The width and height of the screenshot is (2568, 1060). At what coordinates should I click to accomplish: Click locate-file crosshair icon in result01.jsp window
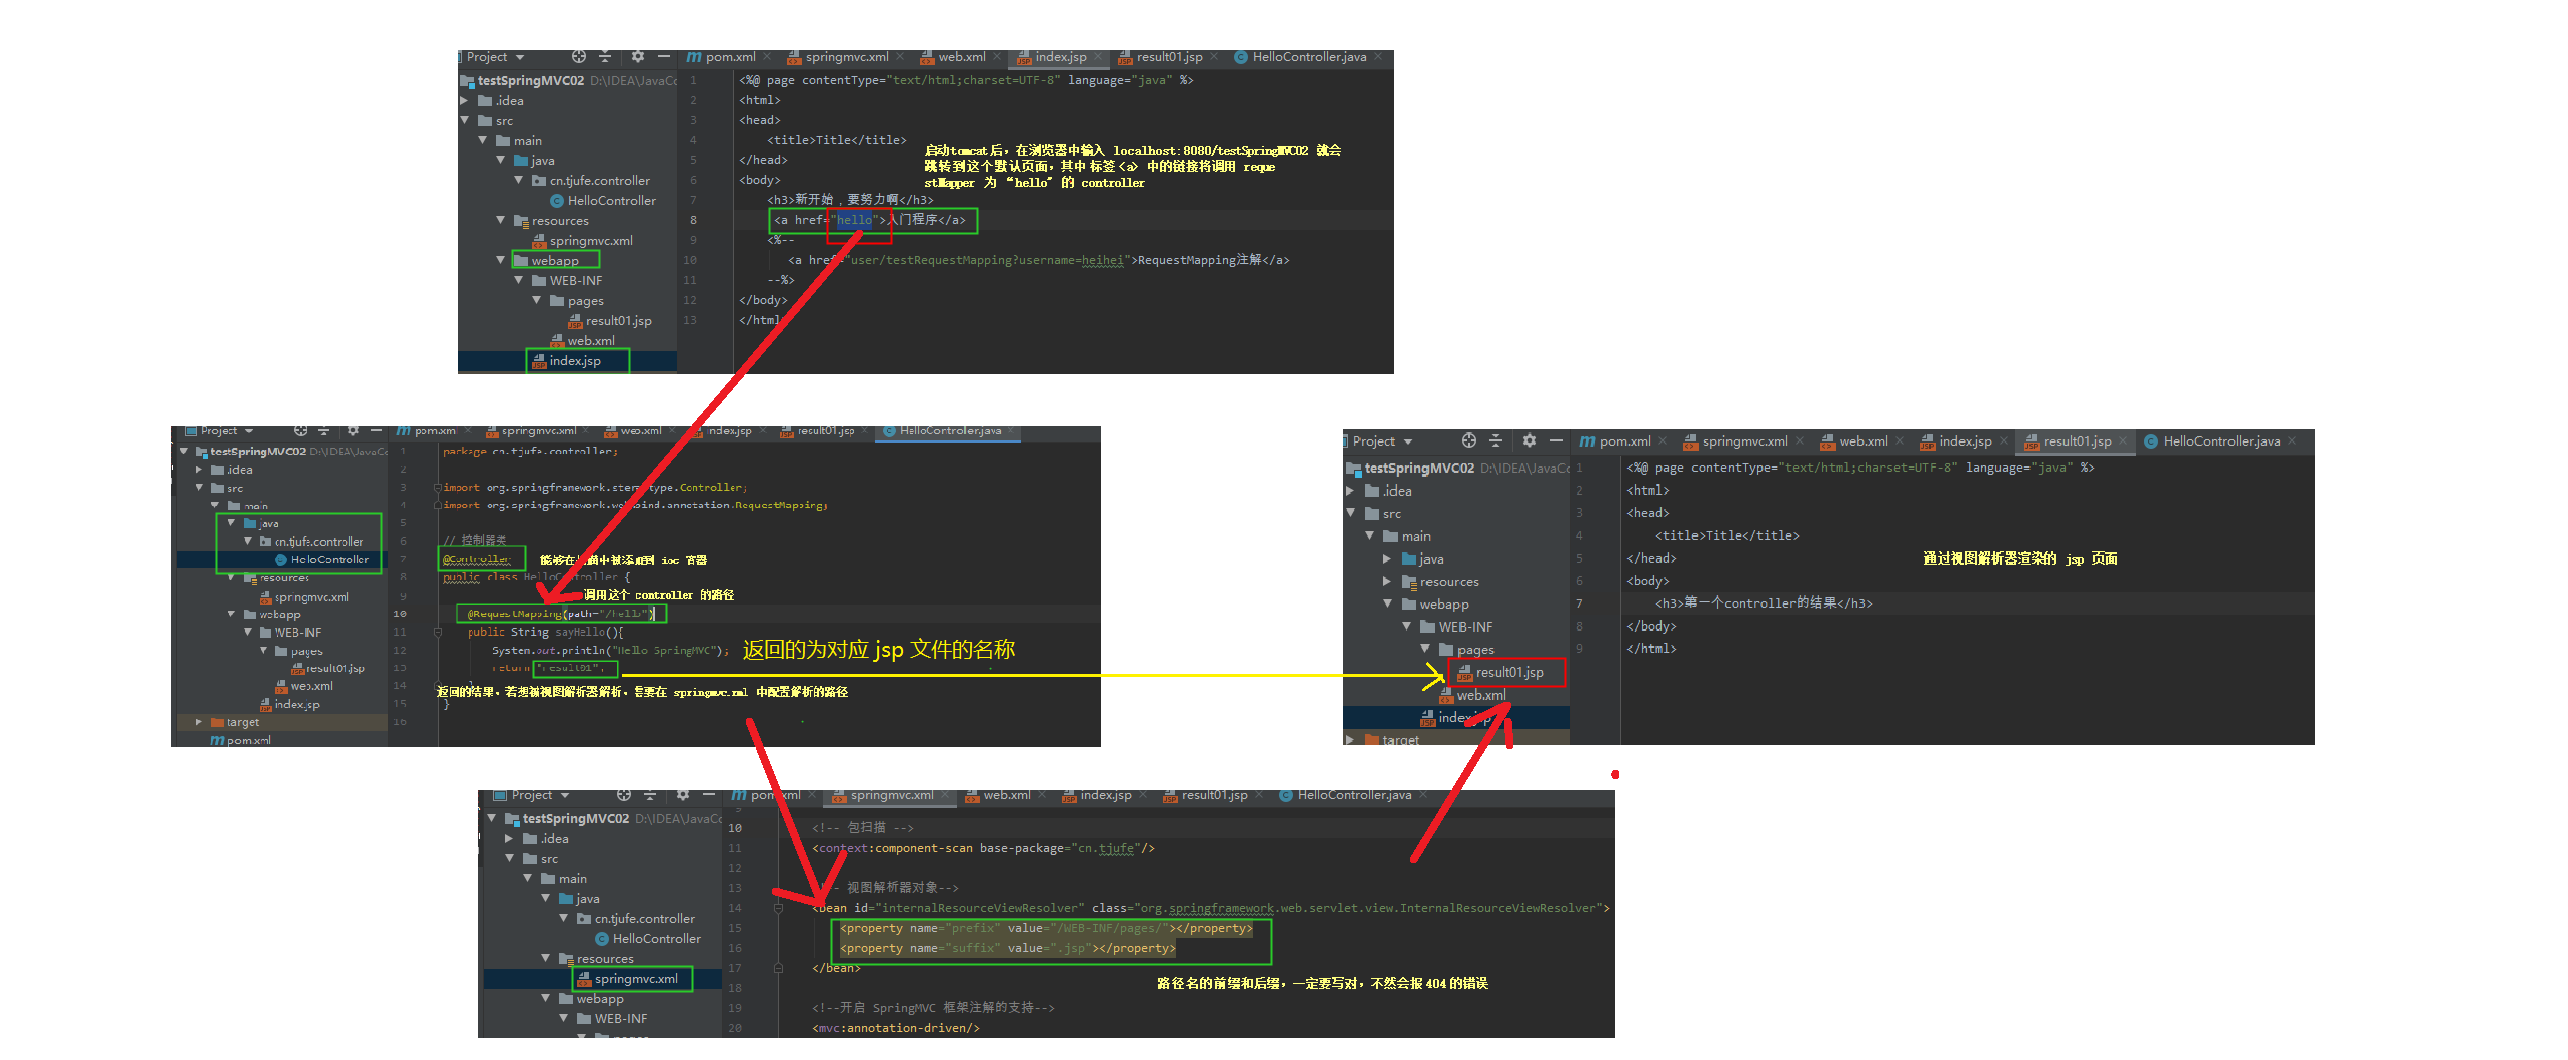(x=1469, y=441)
